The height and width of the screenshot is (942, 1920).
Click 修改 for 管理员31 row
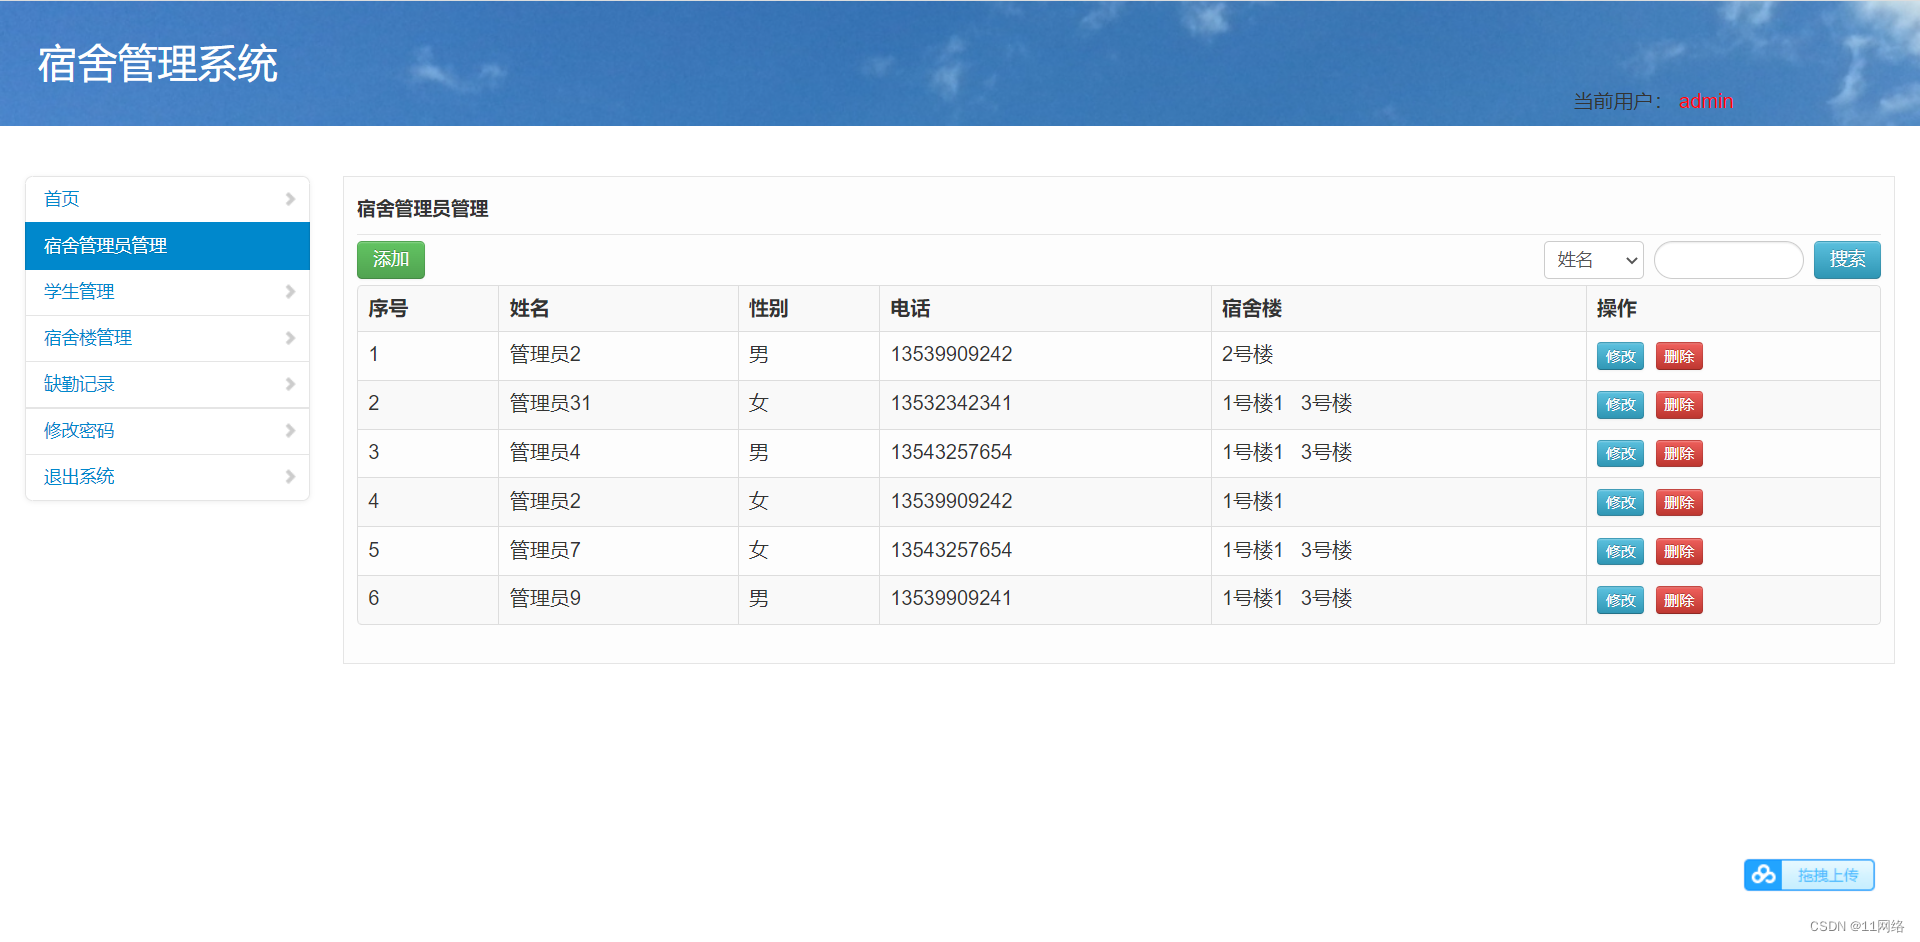(x=1620, y=405)
